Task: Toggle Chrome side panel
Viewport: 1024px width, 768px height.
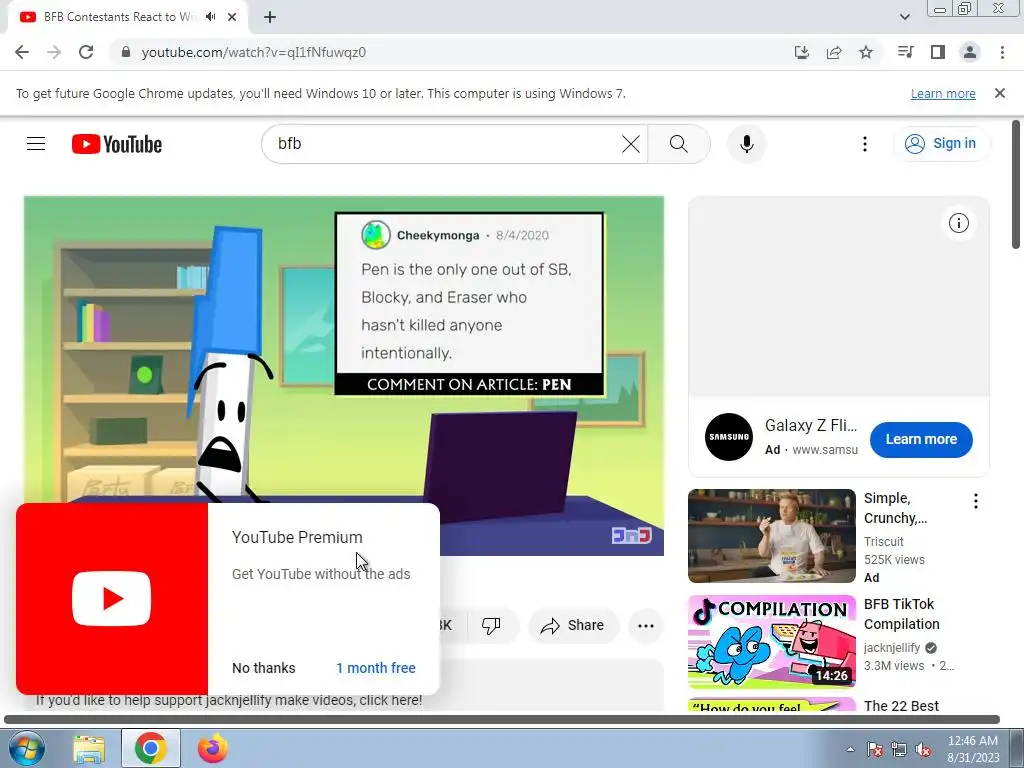Action: point(938,52)
